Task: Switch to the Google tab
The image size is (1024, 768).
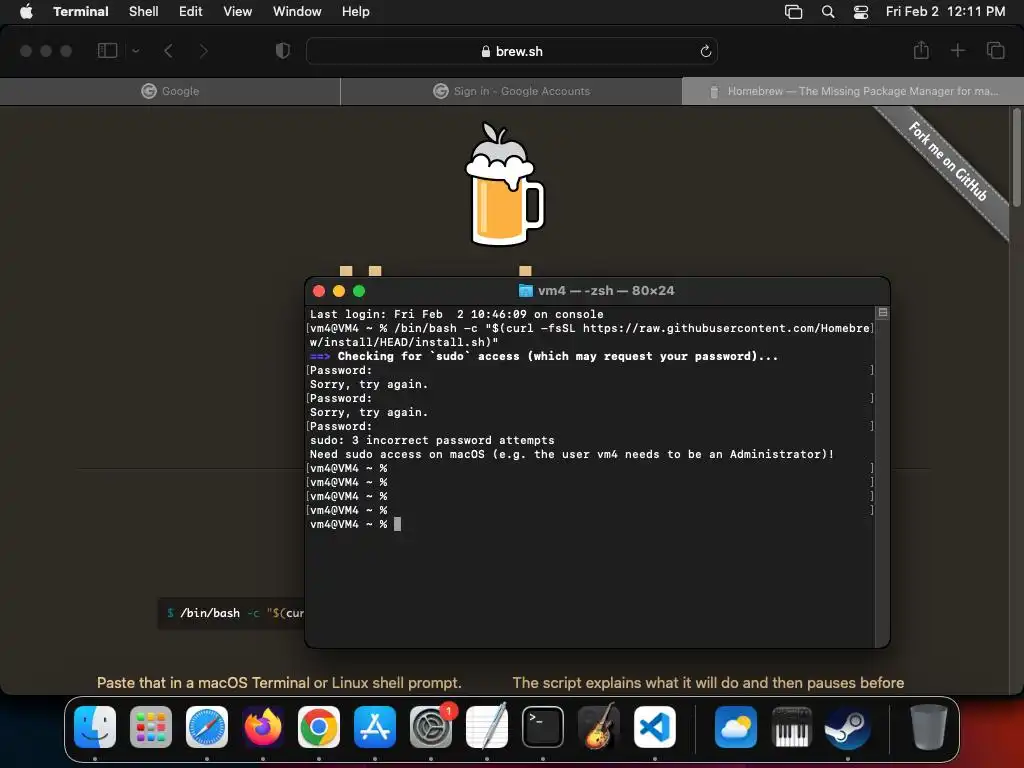Action: pyautogui.click(x=170, y=91)
